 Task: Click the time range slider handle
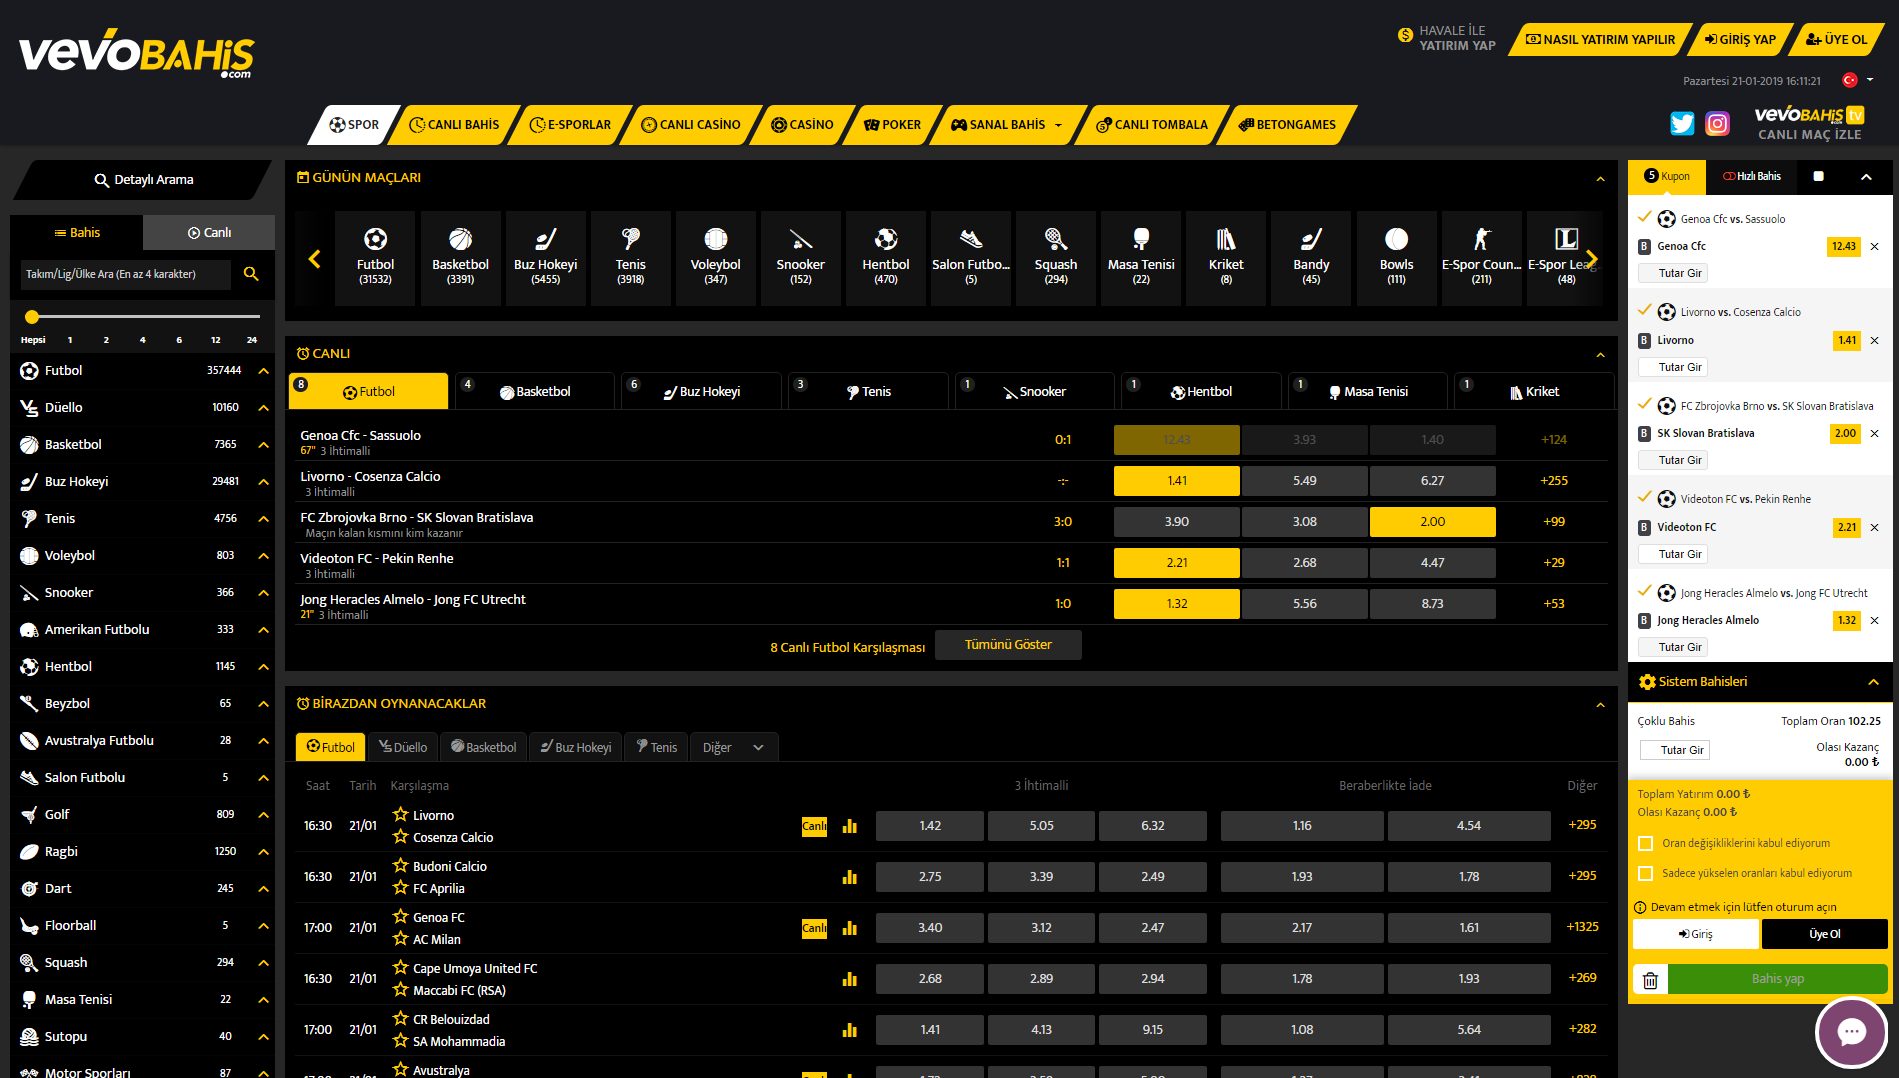(32, 317)
